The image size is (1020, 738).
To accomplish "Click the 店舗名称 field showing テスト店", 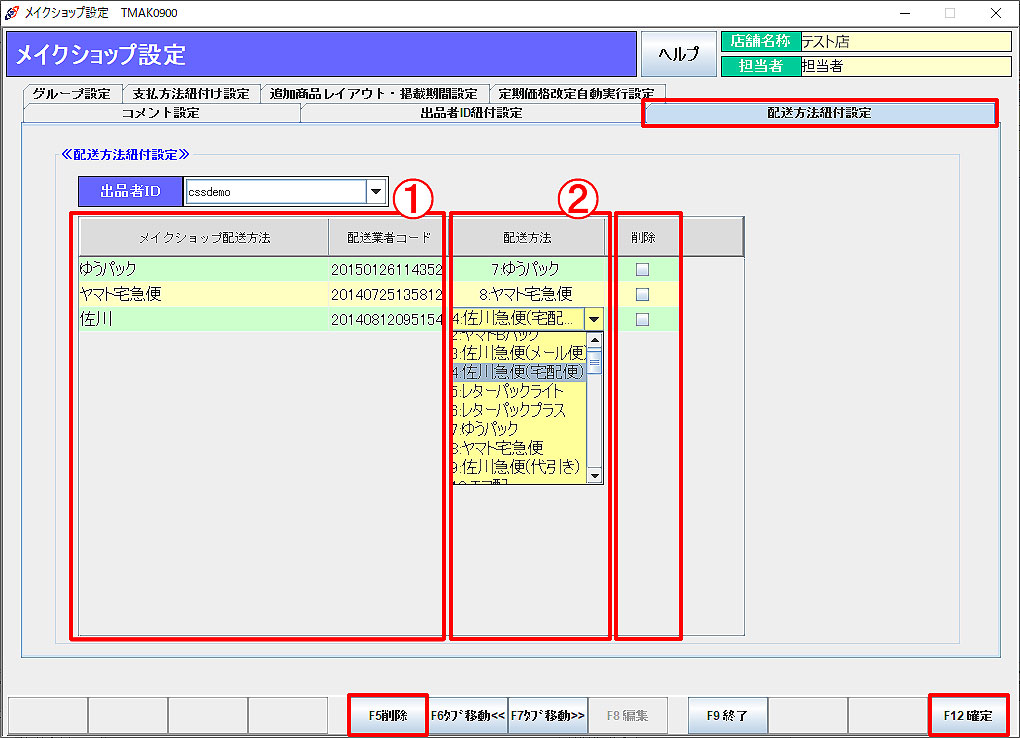I will (x=906, y=41).
